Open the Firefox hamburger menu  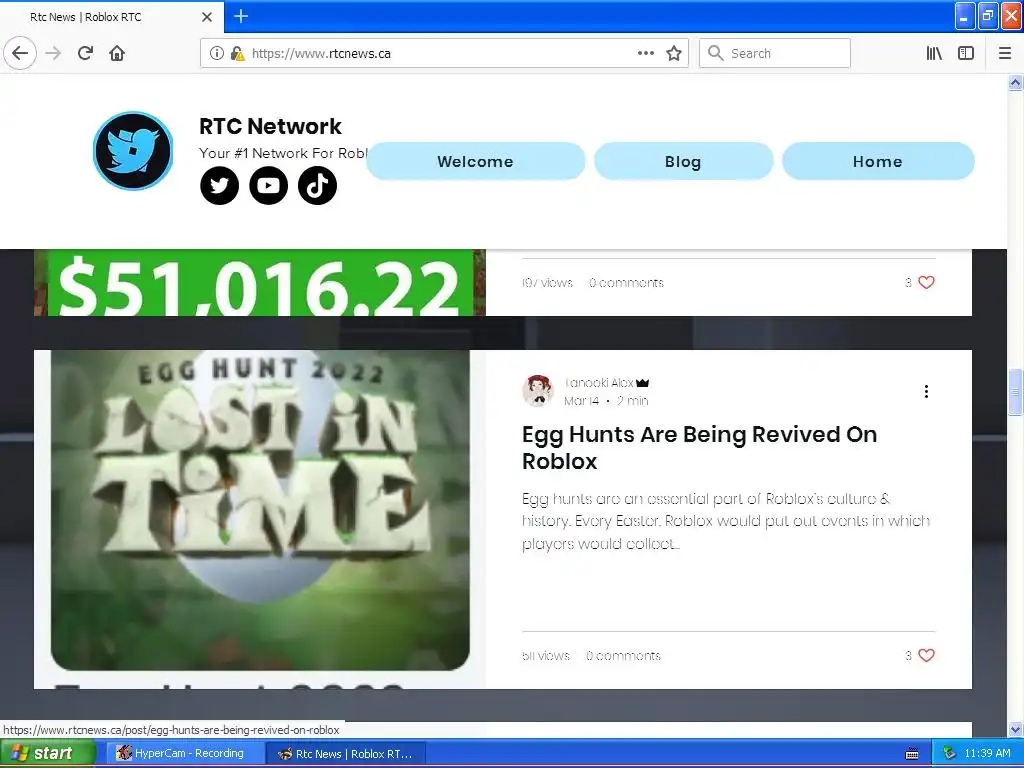tap(1005, 54)
